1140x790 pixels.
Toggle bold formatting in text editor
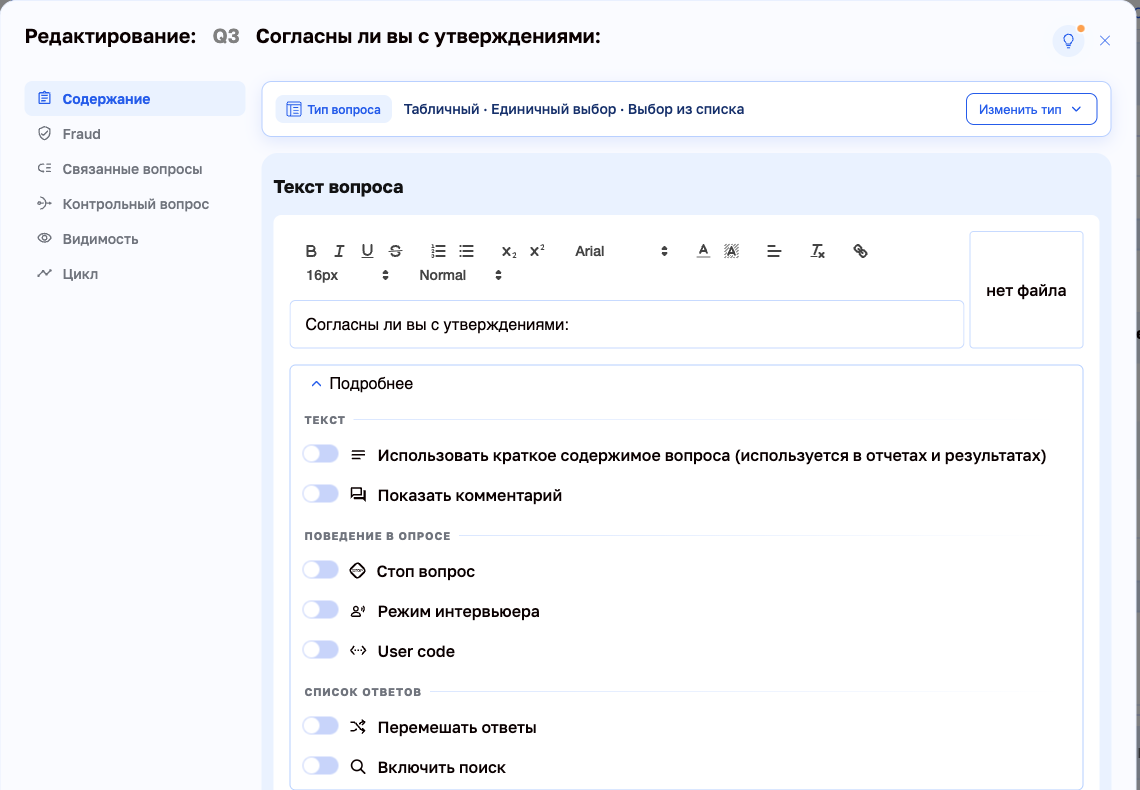[x=310, y=251]
